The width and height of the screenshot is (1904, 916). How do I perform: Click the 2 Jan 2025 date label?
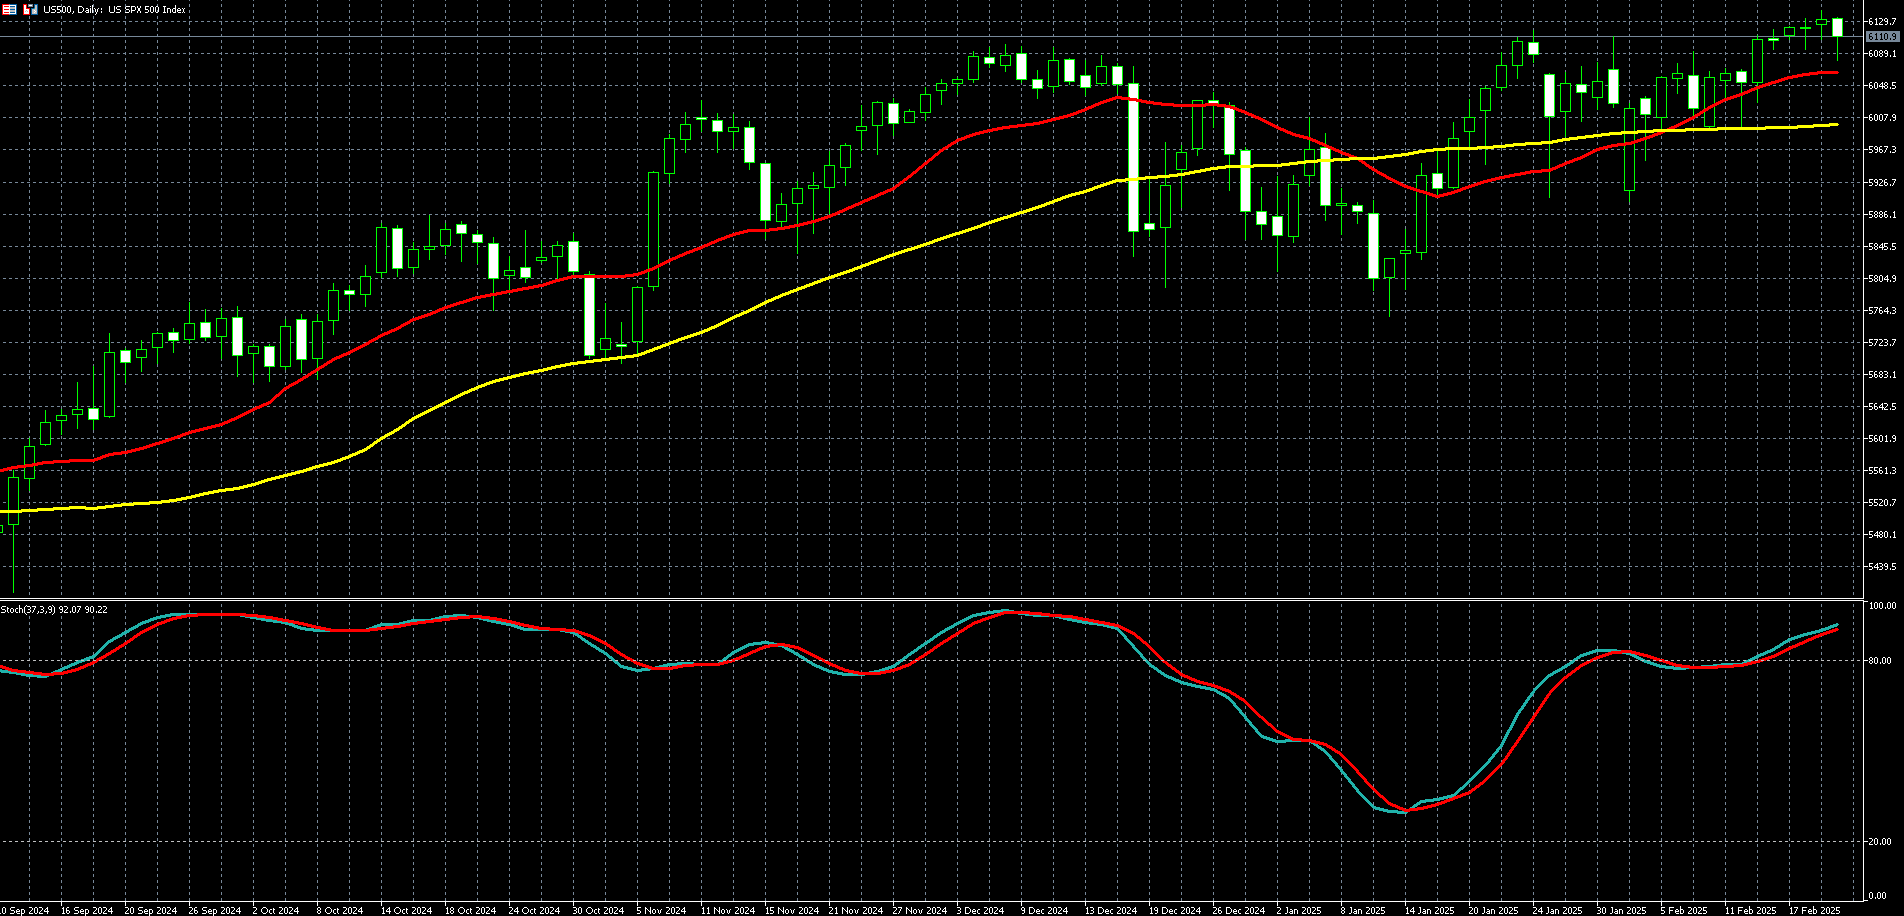[x=1298, y=910]
